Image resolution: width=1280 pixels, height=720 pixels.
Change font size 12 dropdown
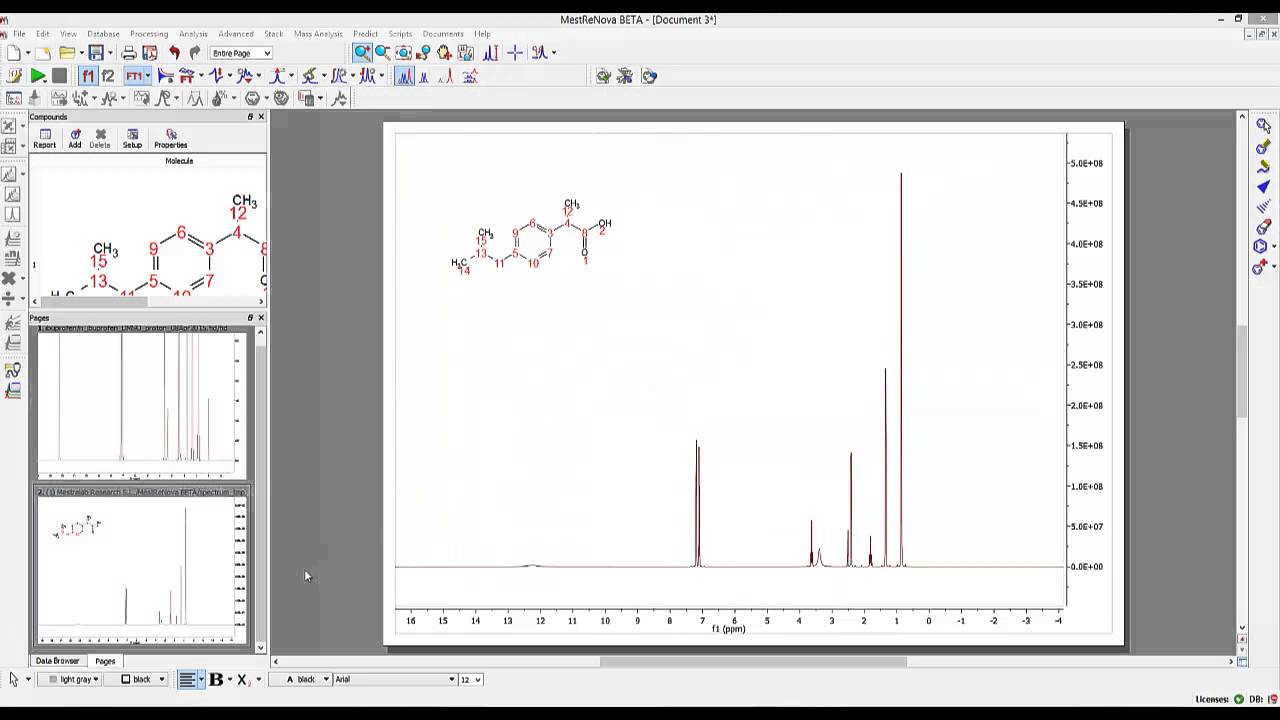470,679
